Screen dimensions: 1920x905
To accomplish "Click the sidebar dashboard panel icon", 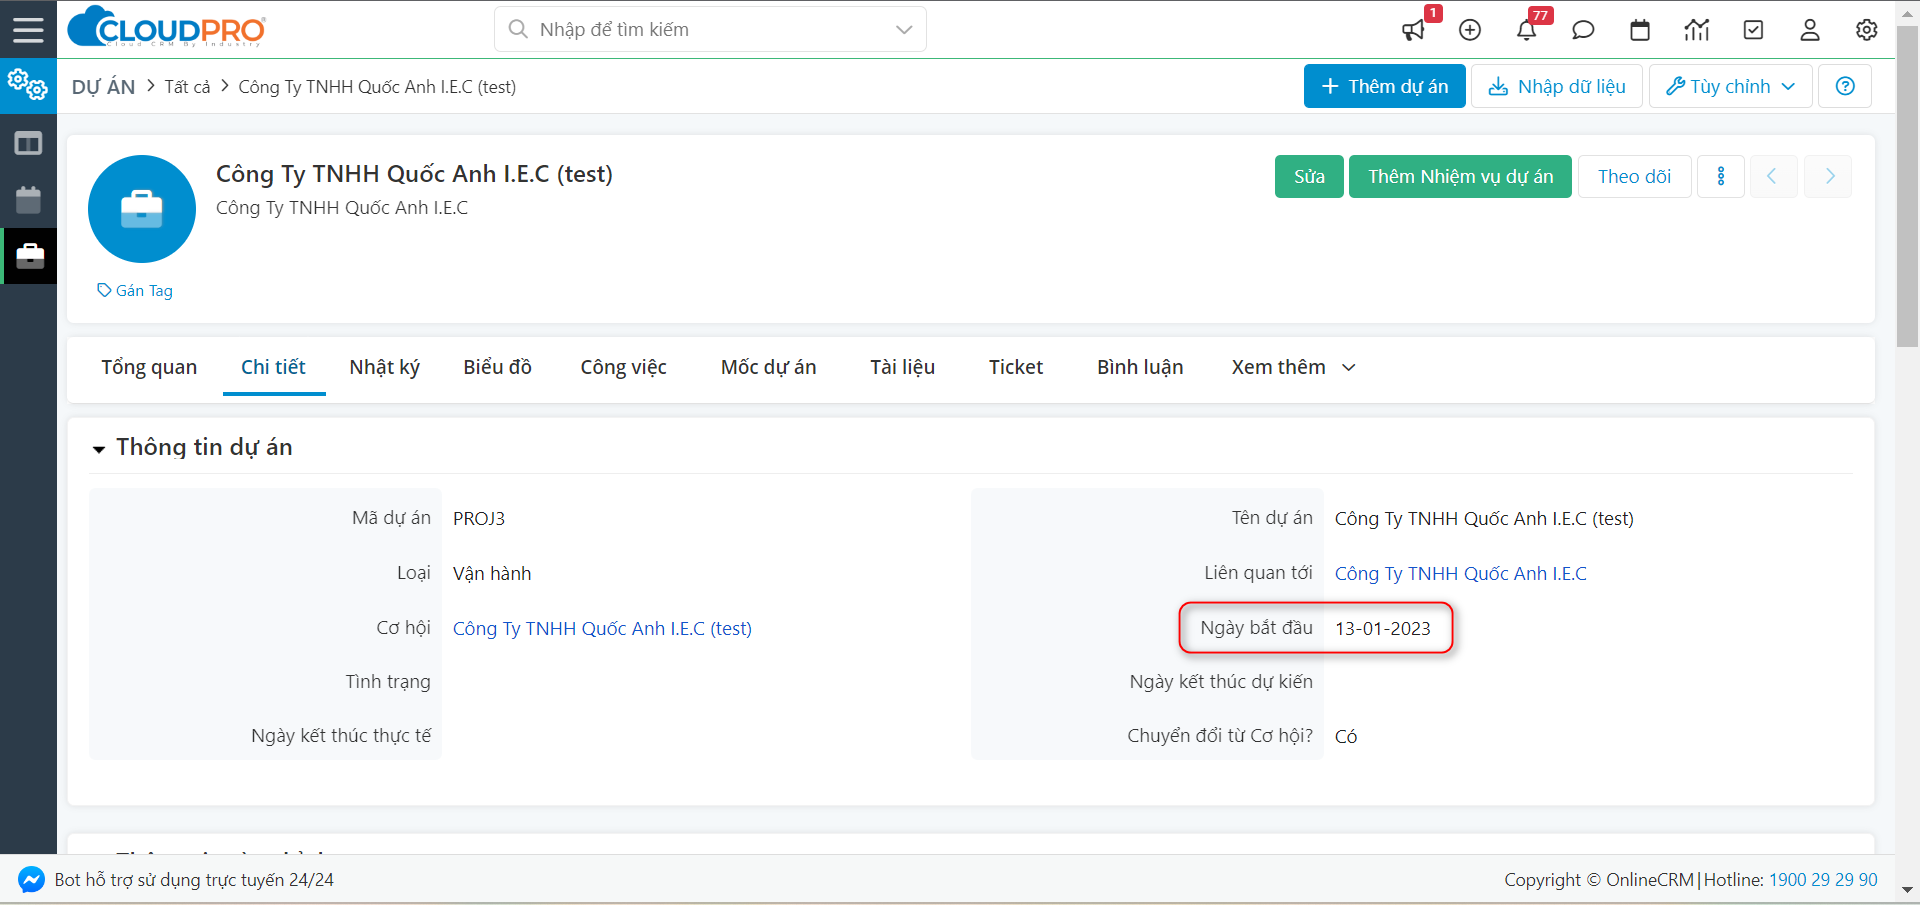I will (28, 143).
